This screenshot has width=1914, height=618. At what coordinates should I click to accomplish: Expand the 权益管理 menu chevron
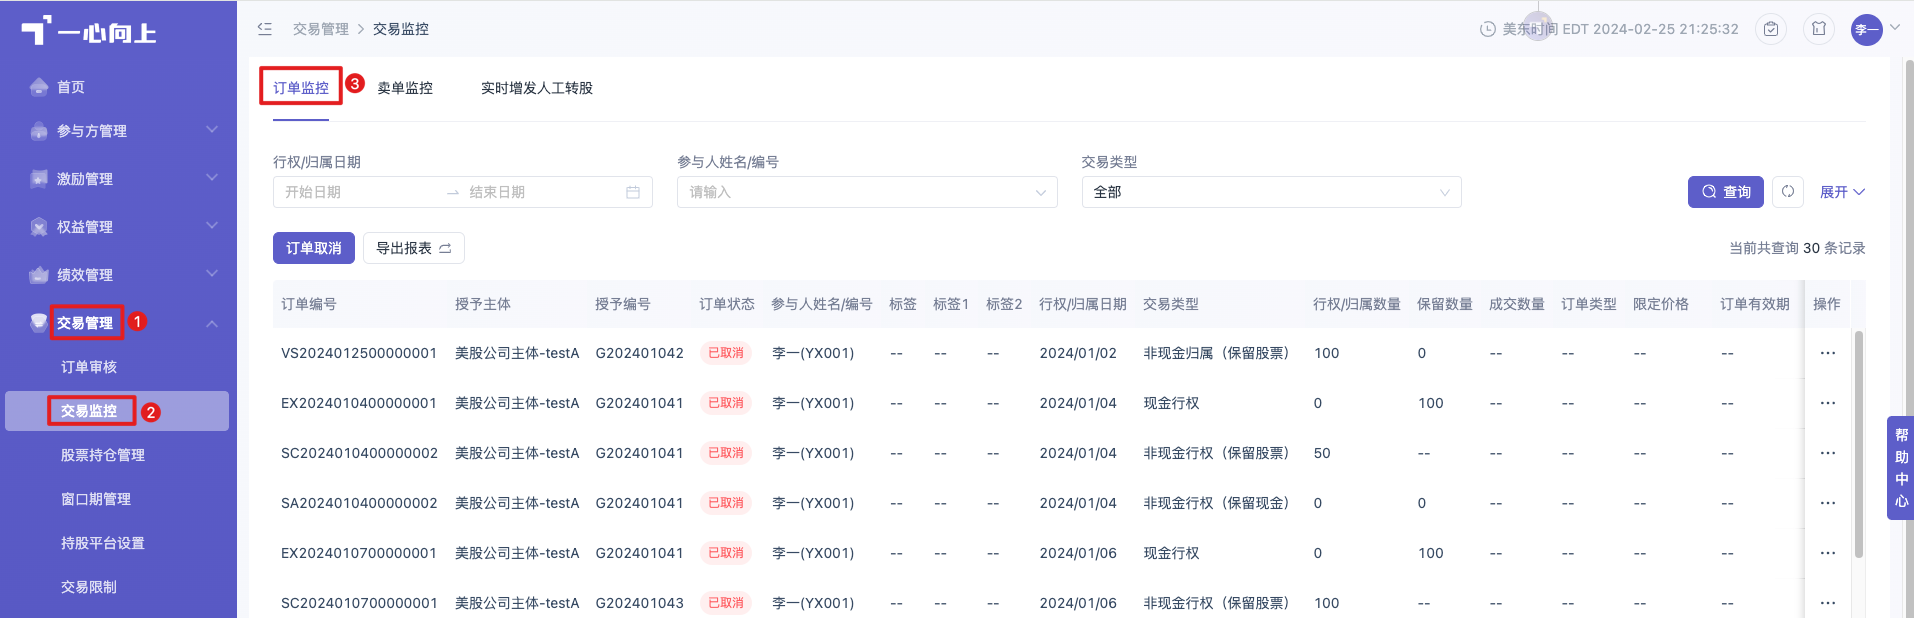212,226
